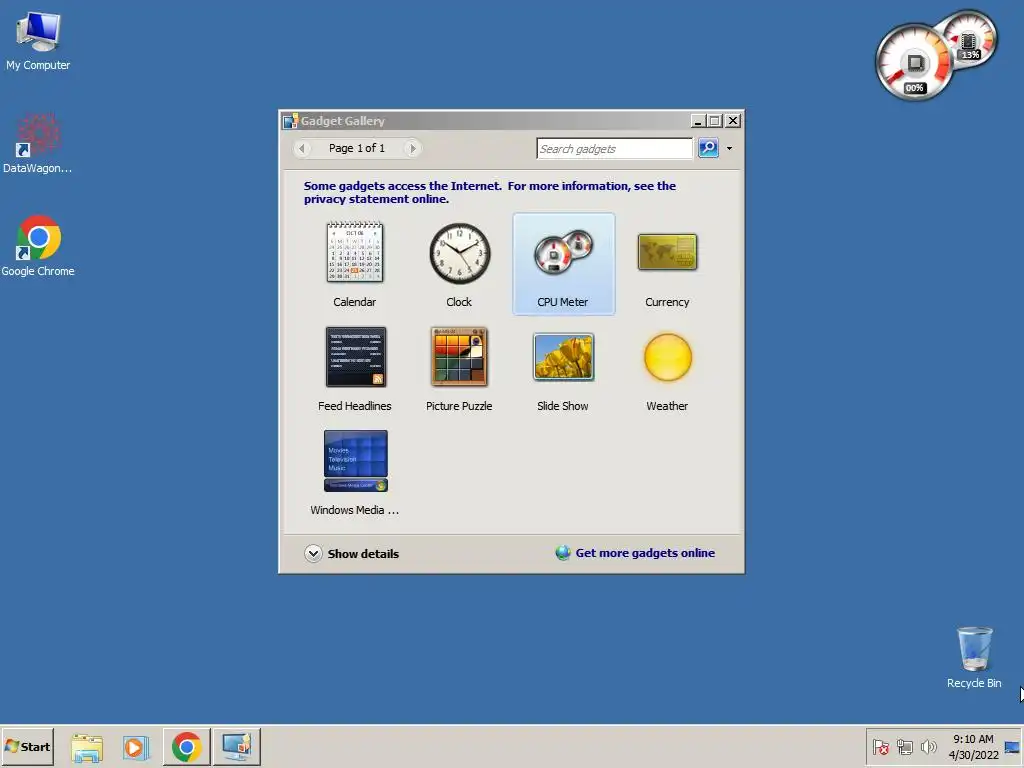Click the taskbar clock showing 9:10 AM
The height and width of the screenshot is (768, 1024).
point(973,746)
